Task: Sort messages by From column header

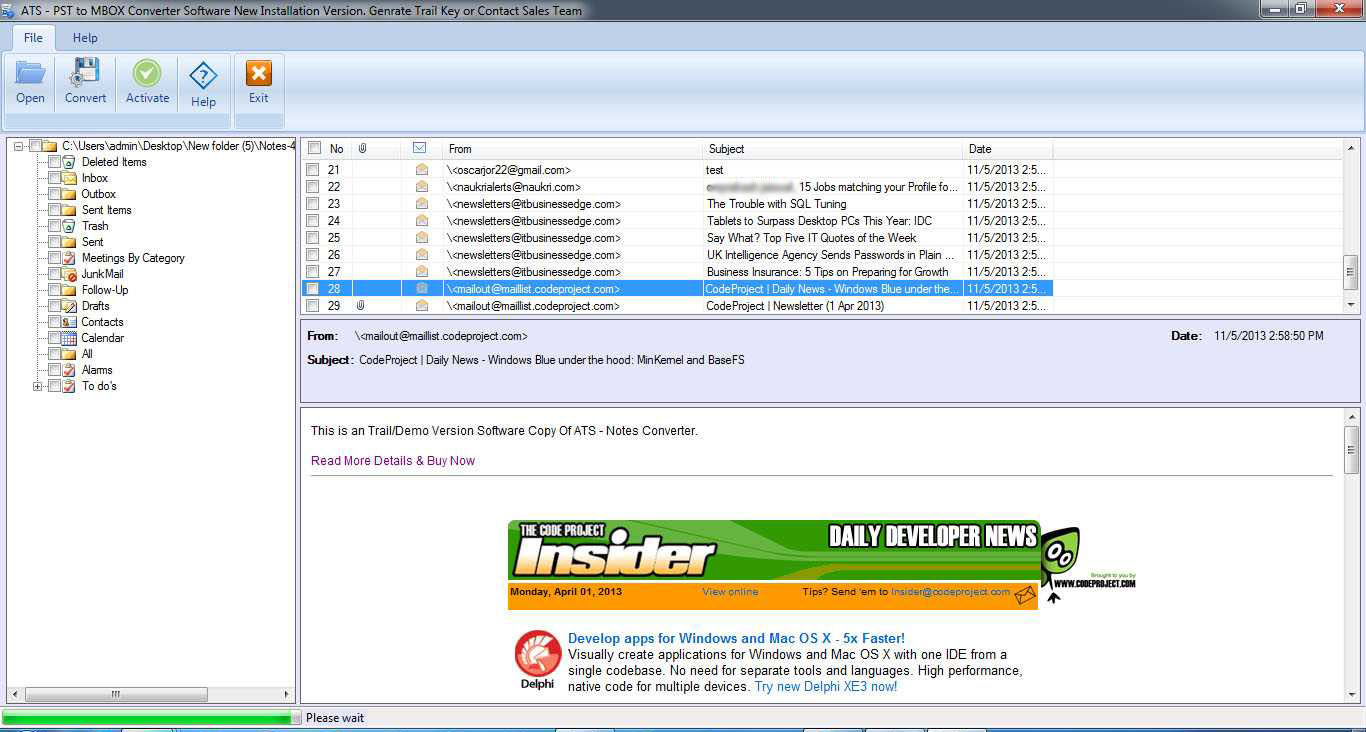Action: coord(574,149)
